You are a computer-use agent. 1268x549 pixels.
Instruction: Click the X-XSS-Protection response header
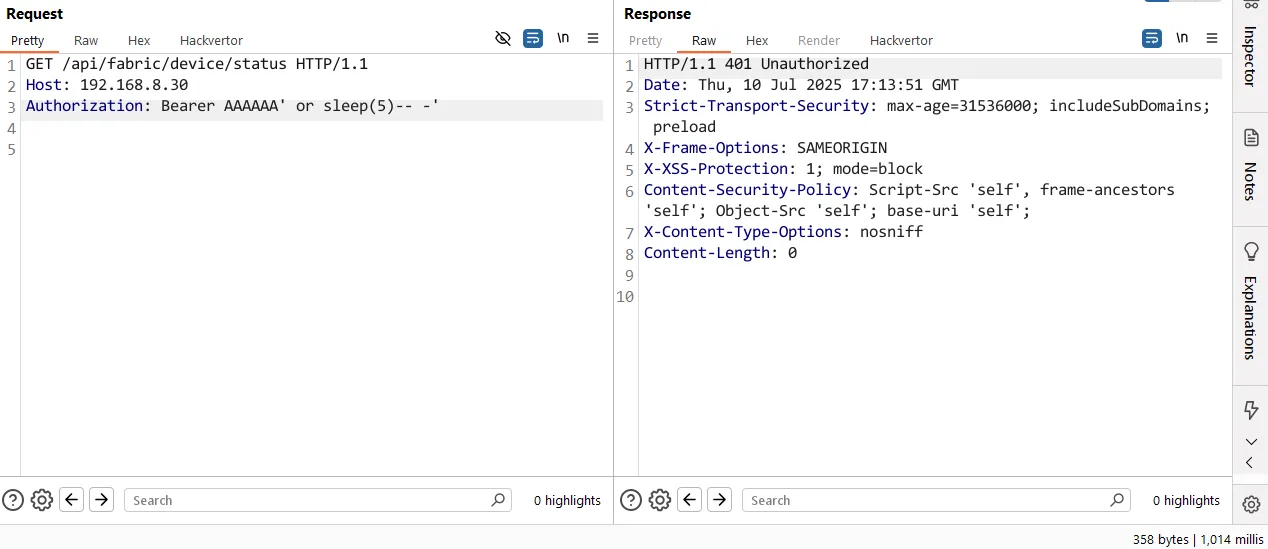(783, 169)
